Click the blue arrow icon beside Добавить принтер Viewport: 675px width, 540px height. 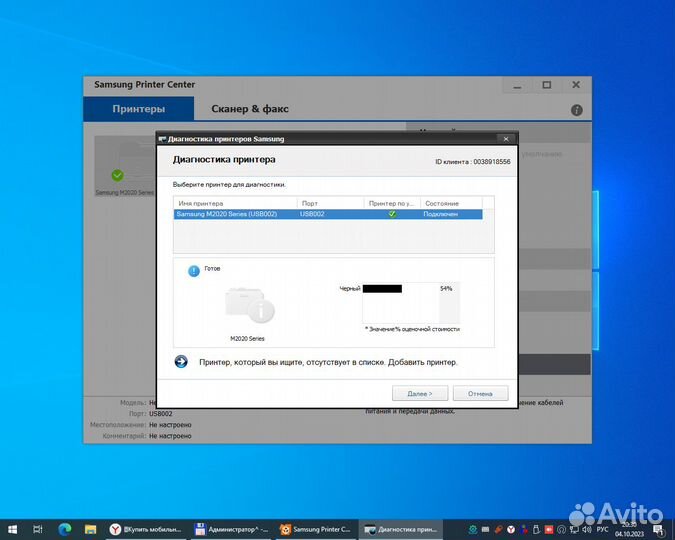tap(181, 362)
